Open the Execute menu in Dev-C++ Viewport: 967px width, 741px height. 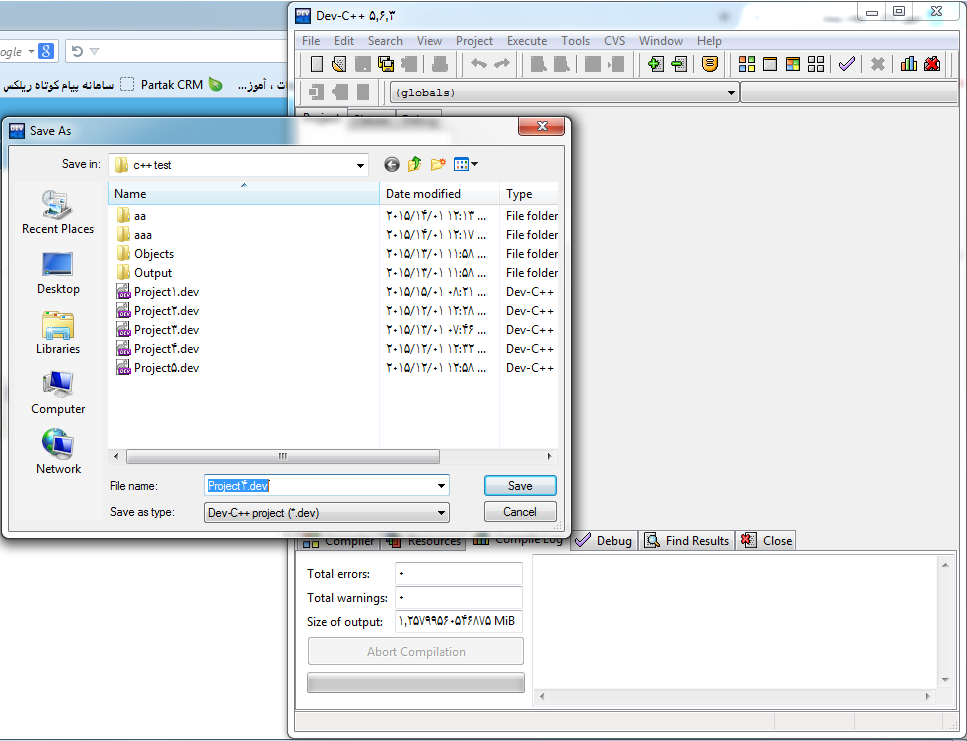tap(527, 41)
